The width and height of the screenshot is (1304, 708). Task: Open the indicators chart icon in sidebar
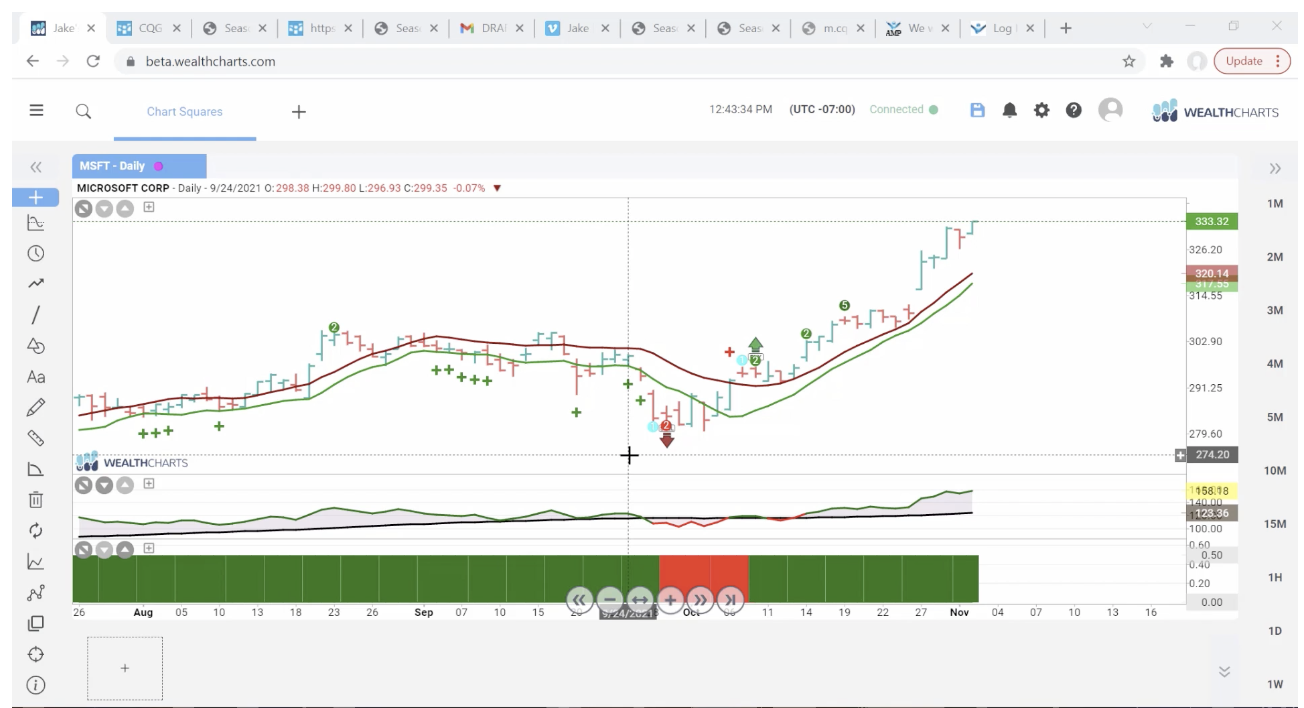pyautogui.click(x=36, y=562)
